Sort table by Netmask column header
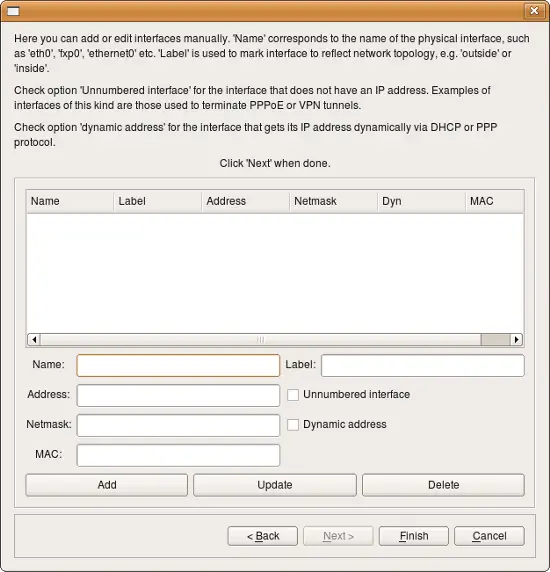The height and width of the screenshot is (572, 550). pyautogui.click(x=333, y=201)
